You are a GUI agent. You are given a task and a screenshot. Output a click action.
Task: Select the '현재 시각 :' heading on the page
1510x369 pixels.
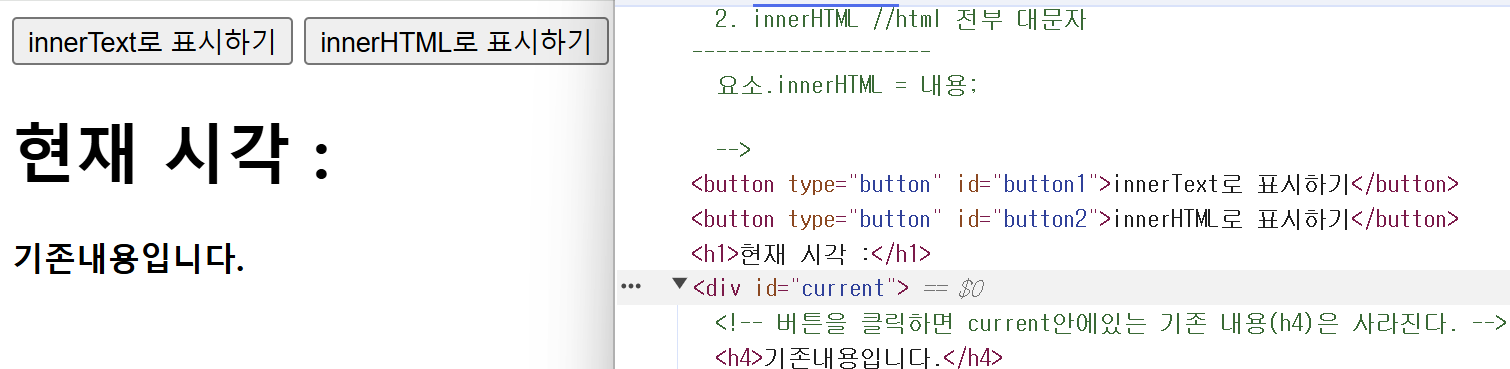click(172, 153)
